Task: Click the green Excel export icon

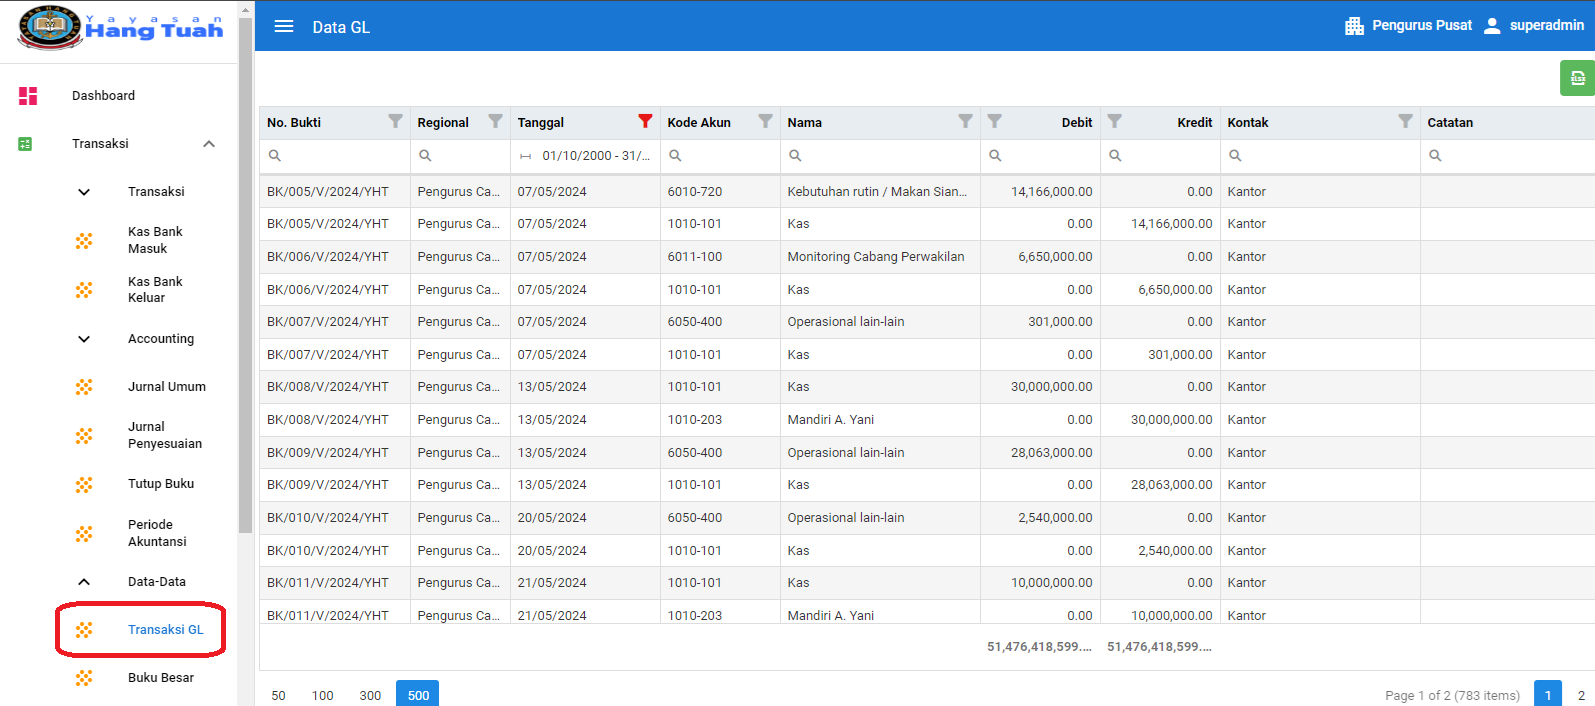Action: (1577, 78)
